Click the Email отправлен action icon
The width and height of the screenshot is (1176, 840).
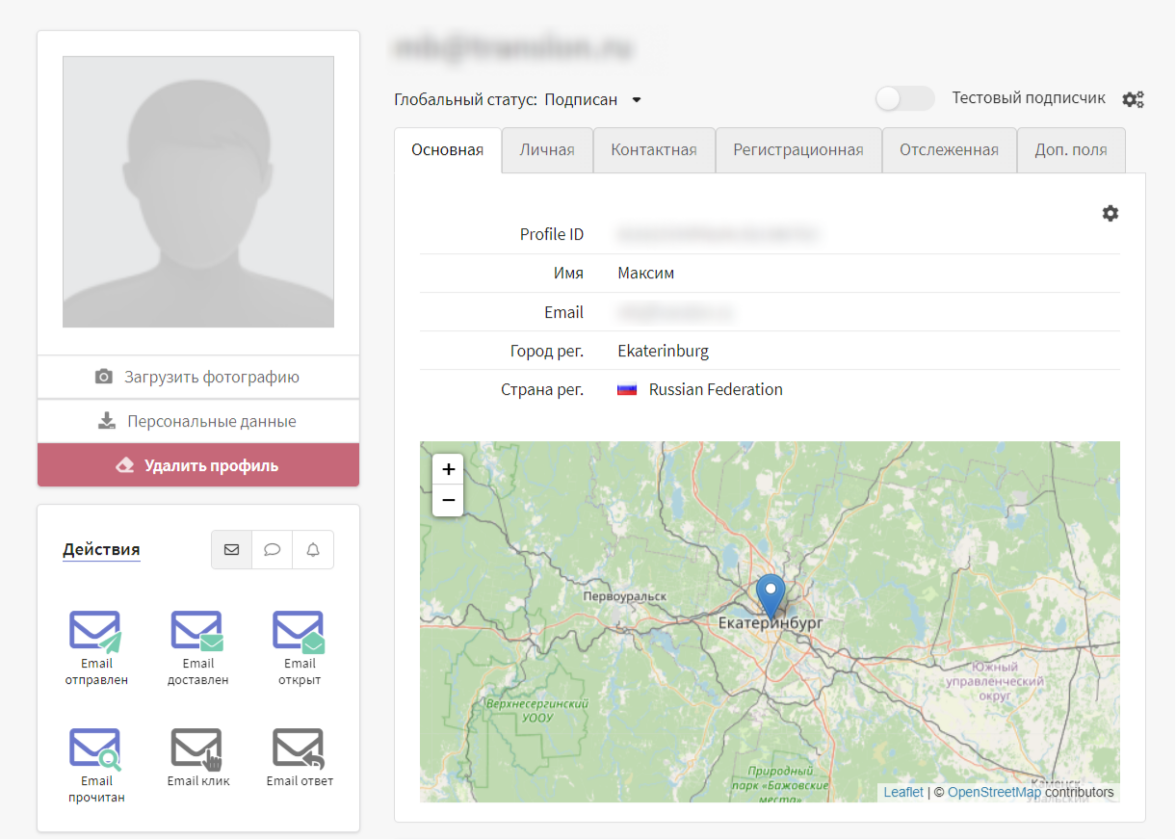coord(96,632)
